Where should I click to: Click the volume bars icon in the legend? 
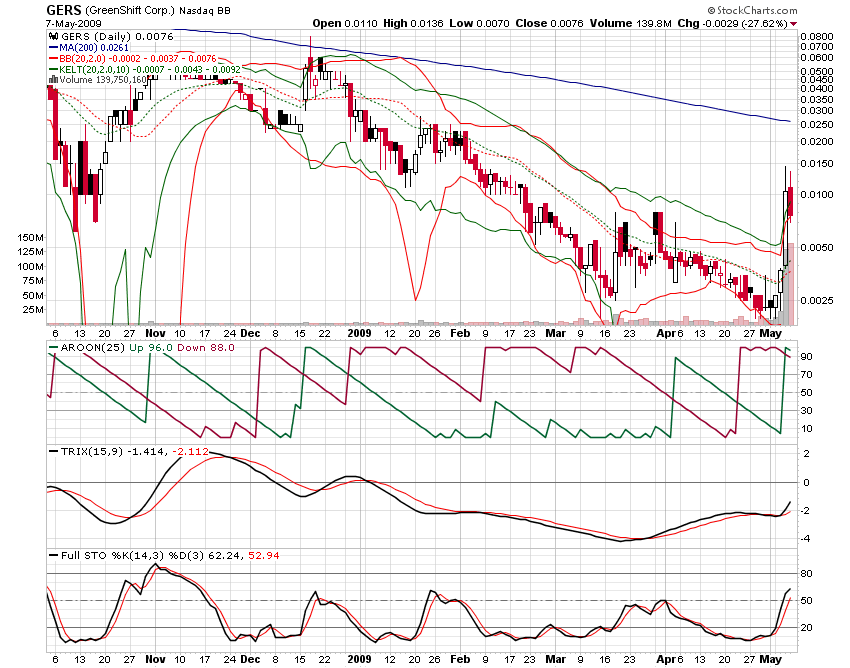tap(53, 80)
